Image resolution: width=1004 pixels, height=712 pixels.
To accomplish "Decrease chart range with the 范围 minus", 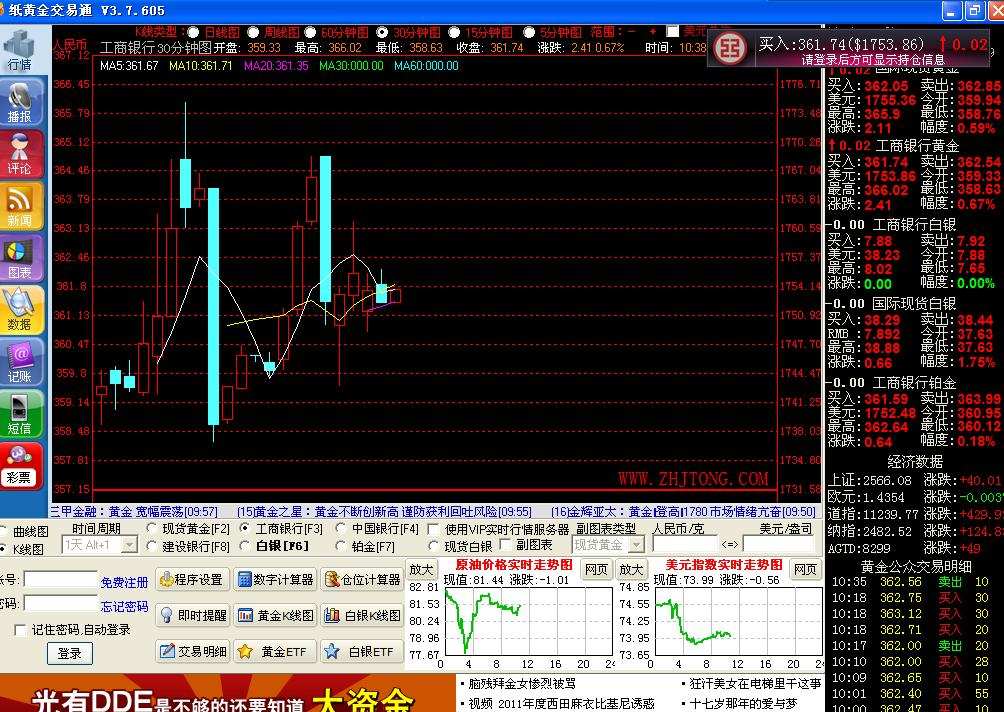I will (x=632, y=31).
